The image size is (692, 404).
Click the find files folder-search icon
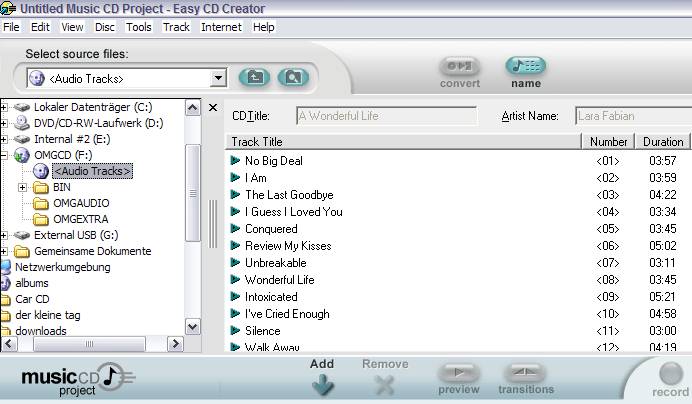click(x=293, y=77)
